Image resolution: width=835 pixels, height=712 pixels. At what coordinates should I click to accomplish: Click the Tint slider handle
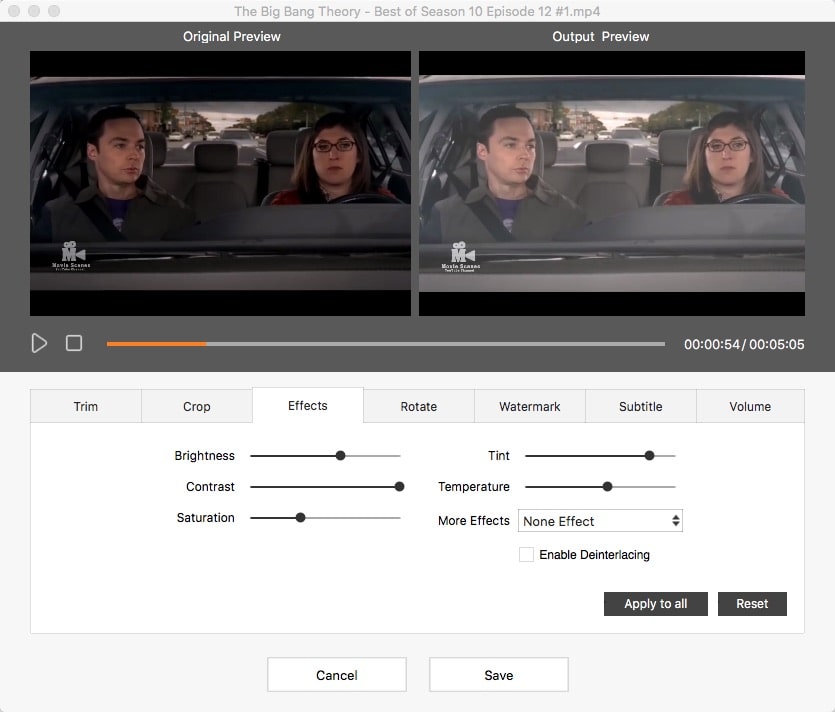tap(649, 456)
